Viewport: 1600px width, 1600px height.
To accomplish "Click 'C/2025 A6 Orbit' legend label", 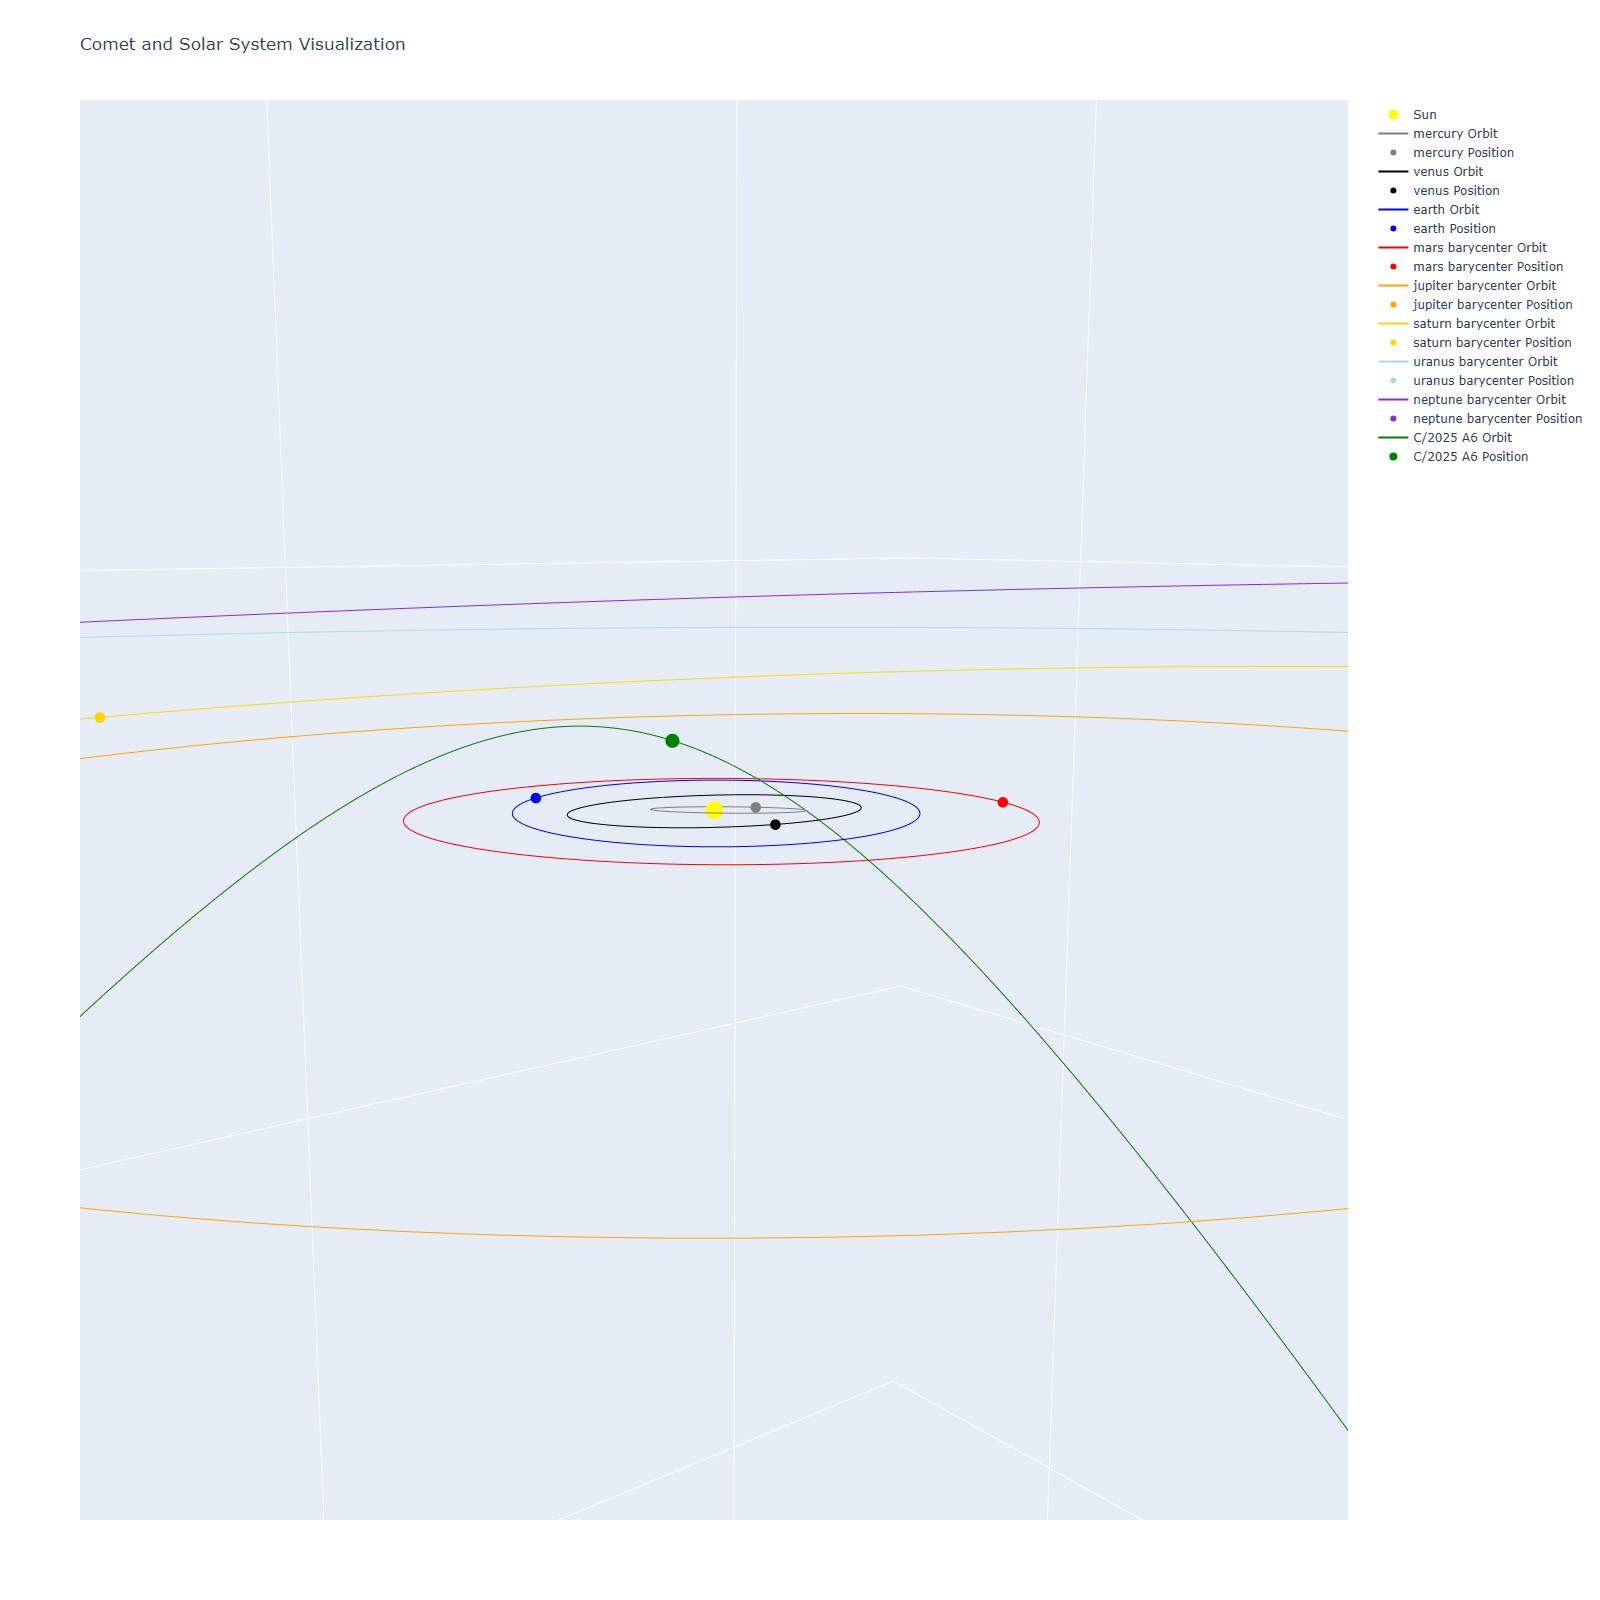I will click(x=1462, y=438).
